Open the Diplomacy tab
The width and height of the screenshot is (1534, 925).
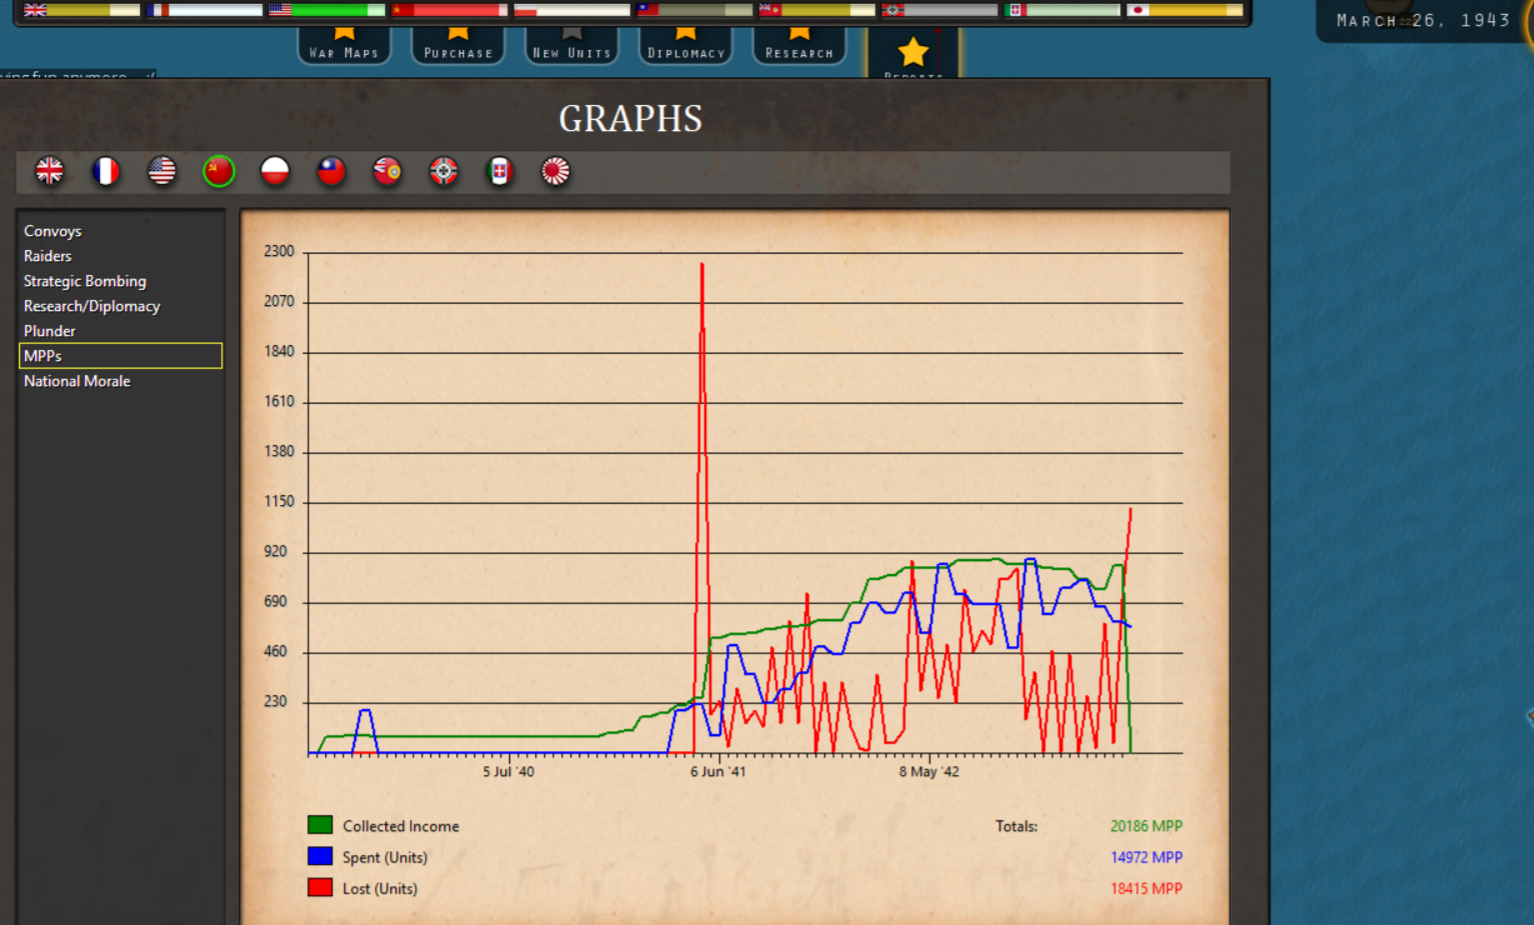pyautogui.click(x=685, y=45)
